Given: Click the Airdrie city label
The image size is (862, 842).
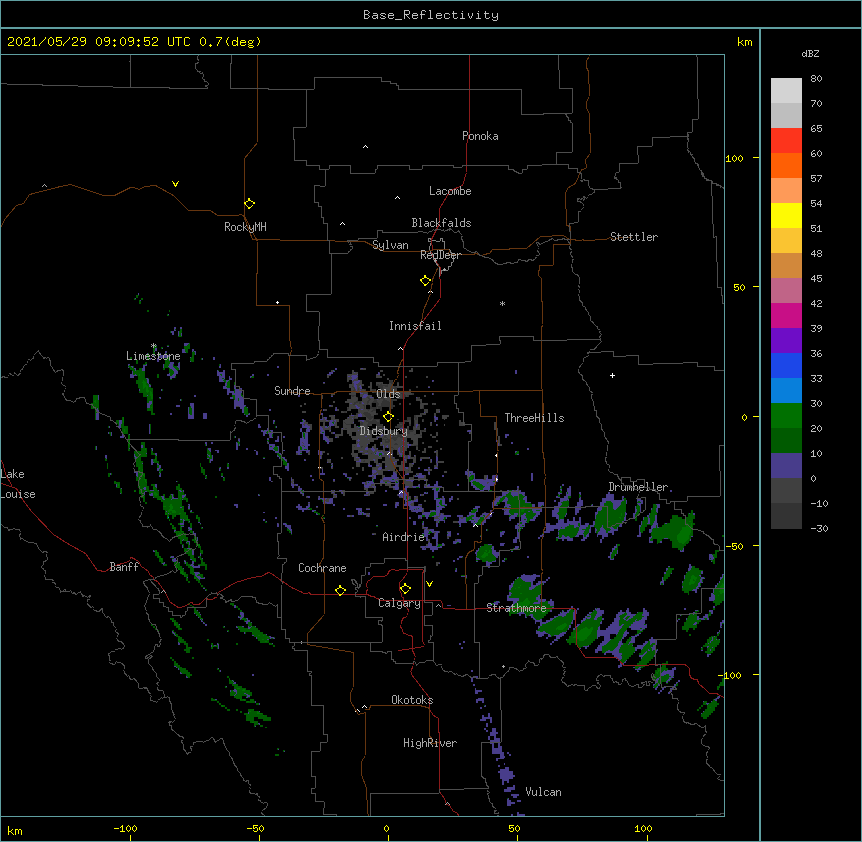Looking at the screenshot, I should click(404, 537).
